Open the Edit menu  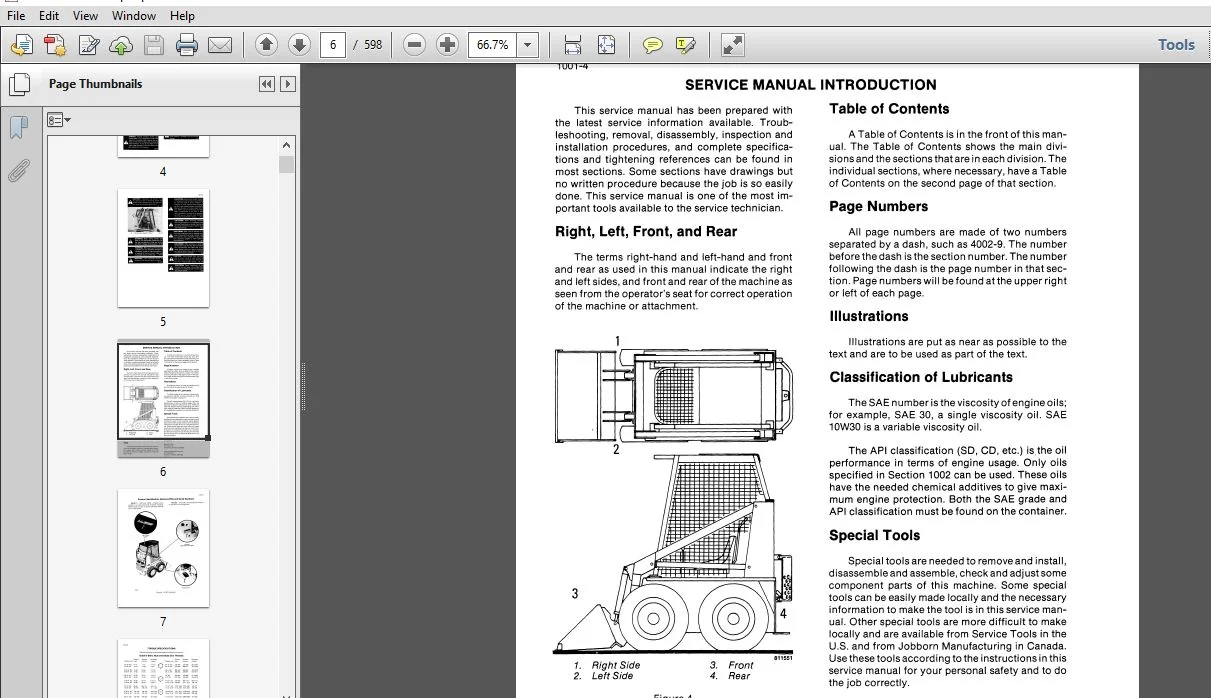[x=49, y=15]
